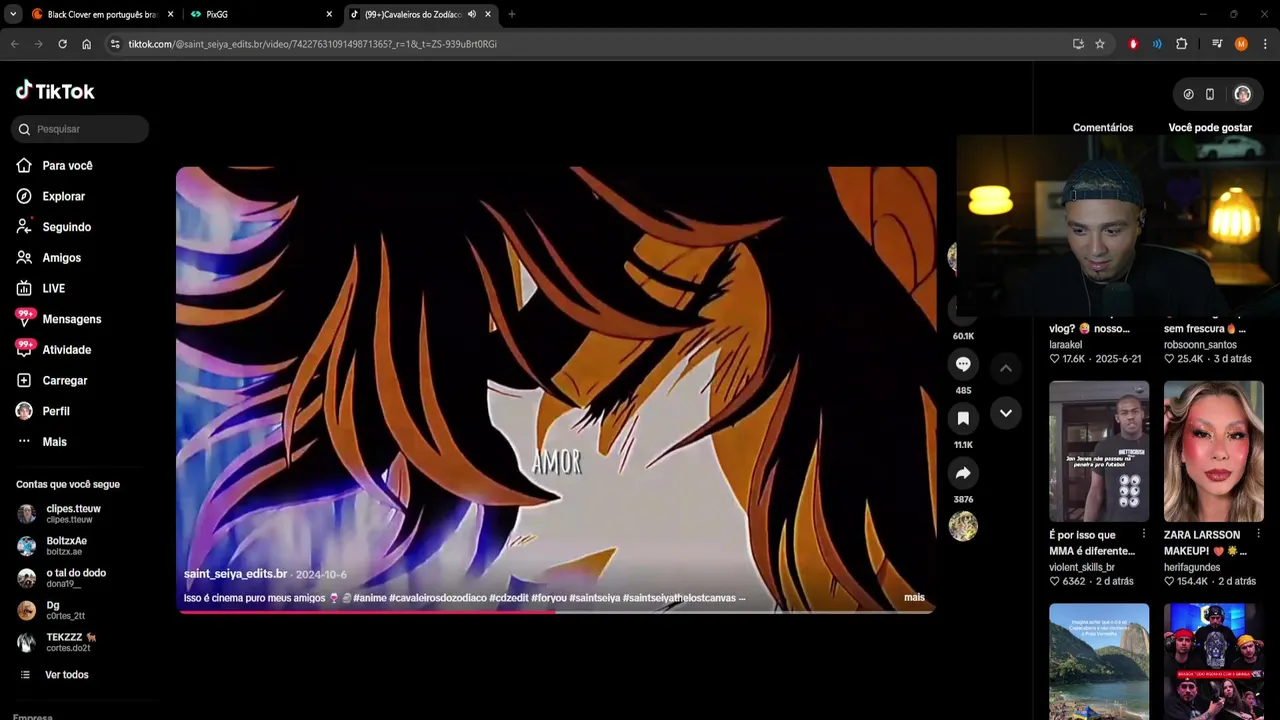Open the profile avatar in the TikTok header
The width and height of the screenshot is (1280, 720).
point(1242,94)
